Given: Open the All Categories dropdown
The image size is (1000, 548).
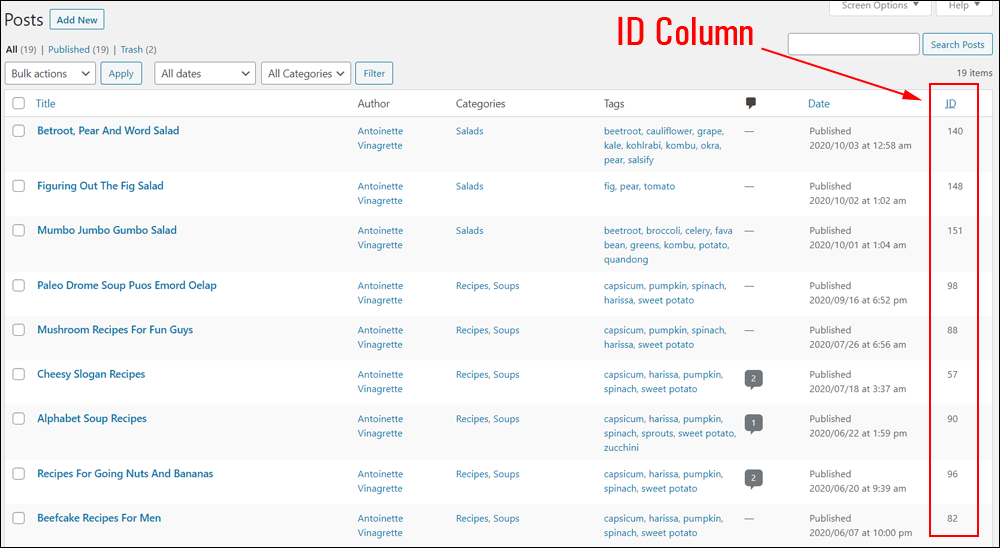Looking at the screenshot, I should click(306, 73).
